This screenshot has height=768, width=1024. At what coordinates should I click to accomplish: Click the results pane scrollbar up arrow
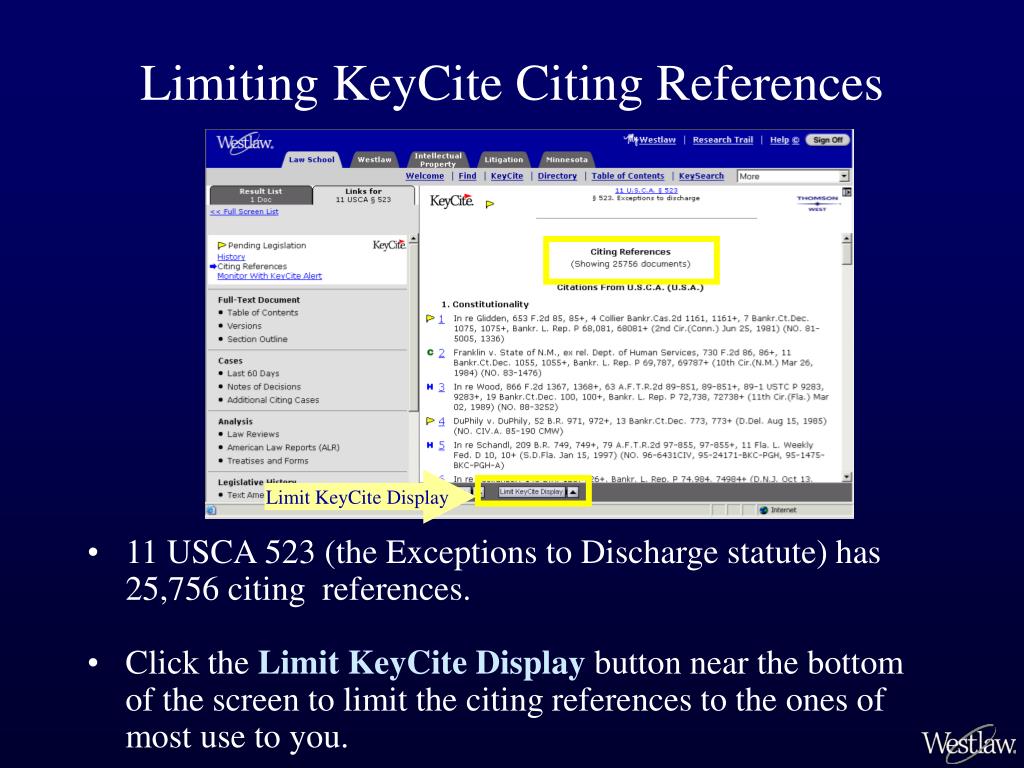[x=847, y=238]
